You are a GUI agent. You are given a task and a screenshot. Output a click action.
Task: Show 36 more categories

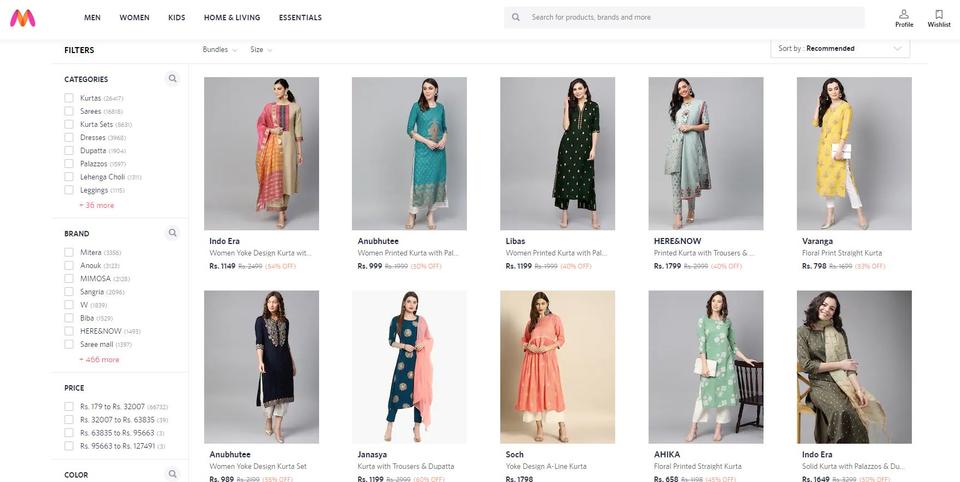tap(97, 205)
